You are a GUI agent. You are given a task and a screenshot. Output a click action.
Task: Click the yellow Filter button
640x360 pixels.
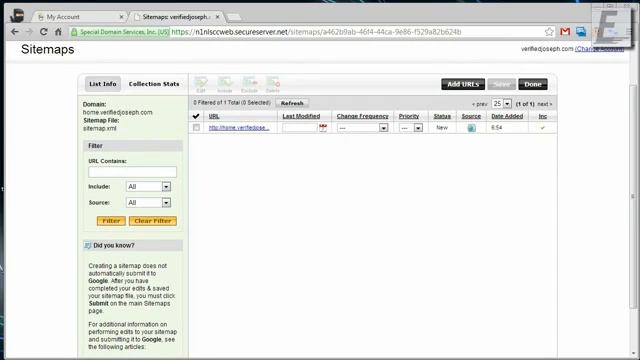tap(111, 221)
